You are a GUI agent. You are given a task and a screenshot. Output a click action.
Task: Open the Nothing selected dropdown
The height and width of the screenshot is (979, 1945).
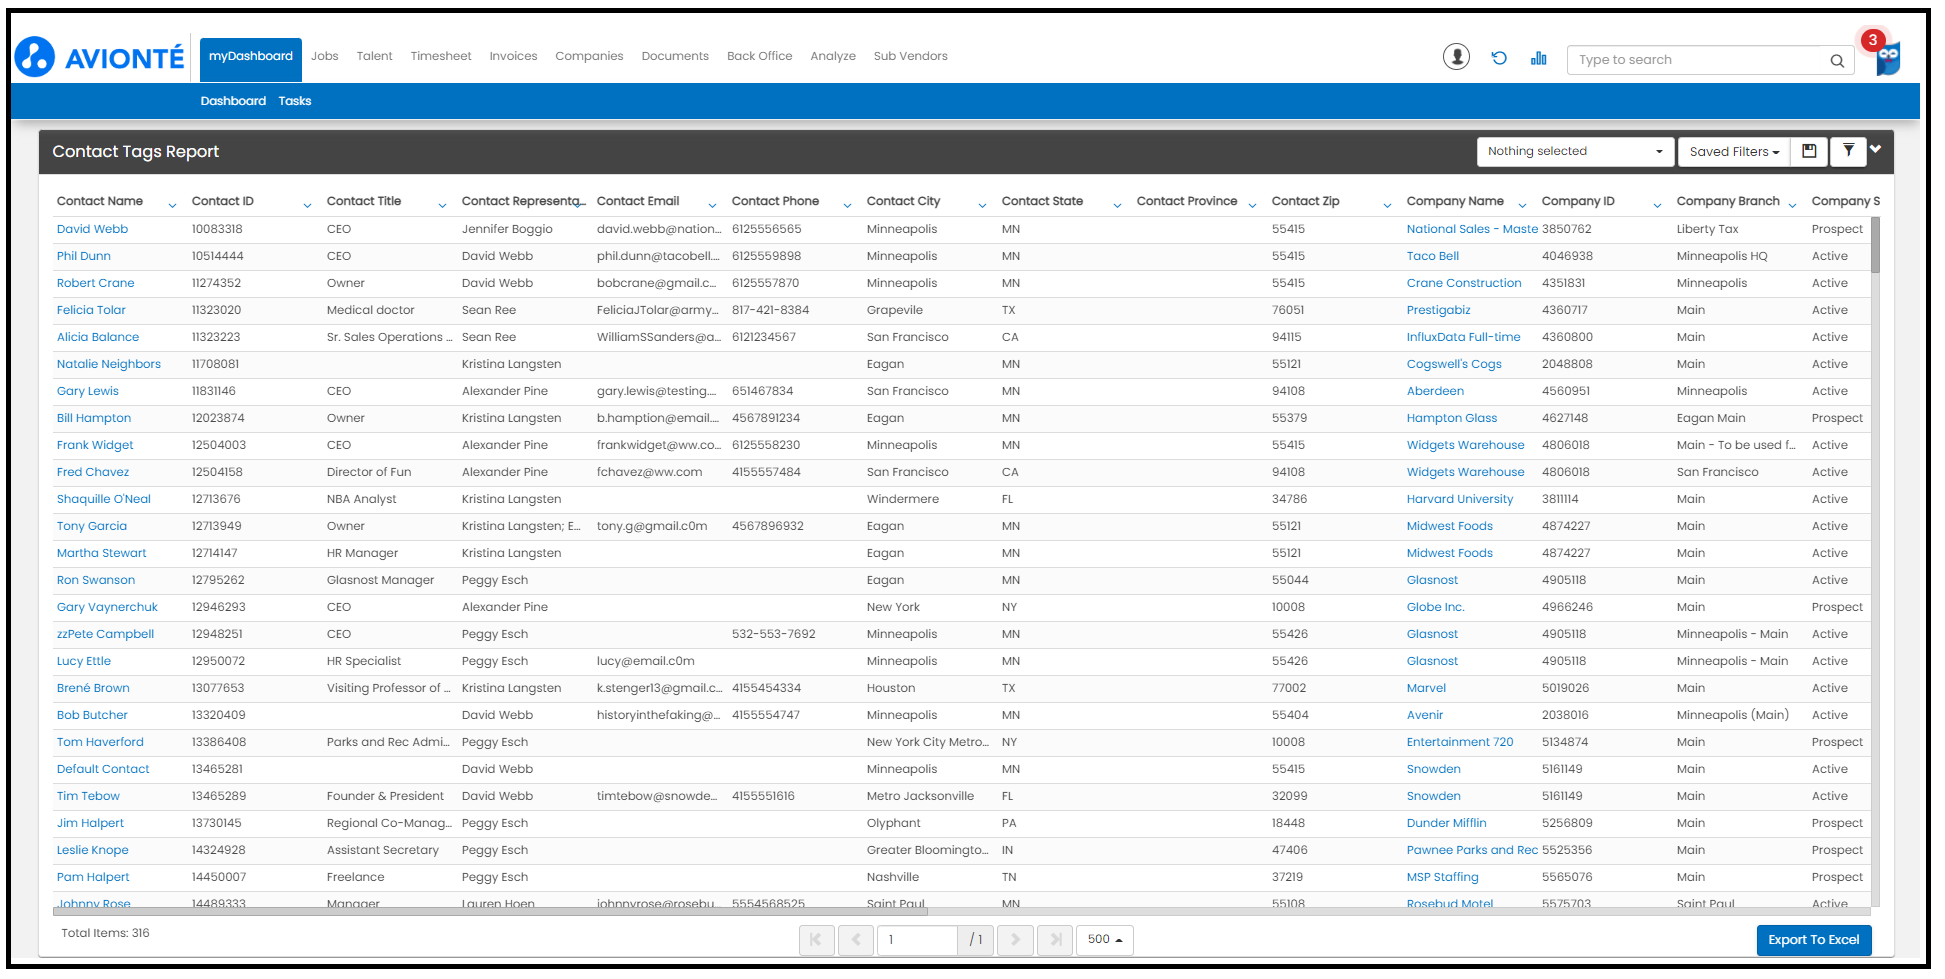(x=1575, y=151)
